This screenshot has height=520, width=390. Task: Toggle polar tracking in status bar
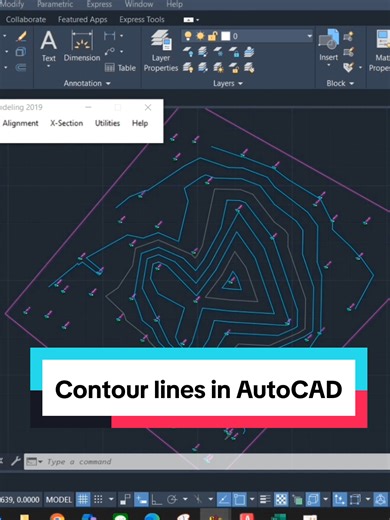(x=172, y=499)
